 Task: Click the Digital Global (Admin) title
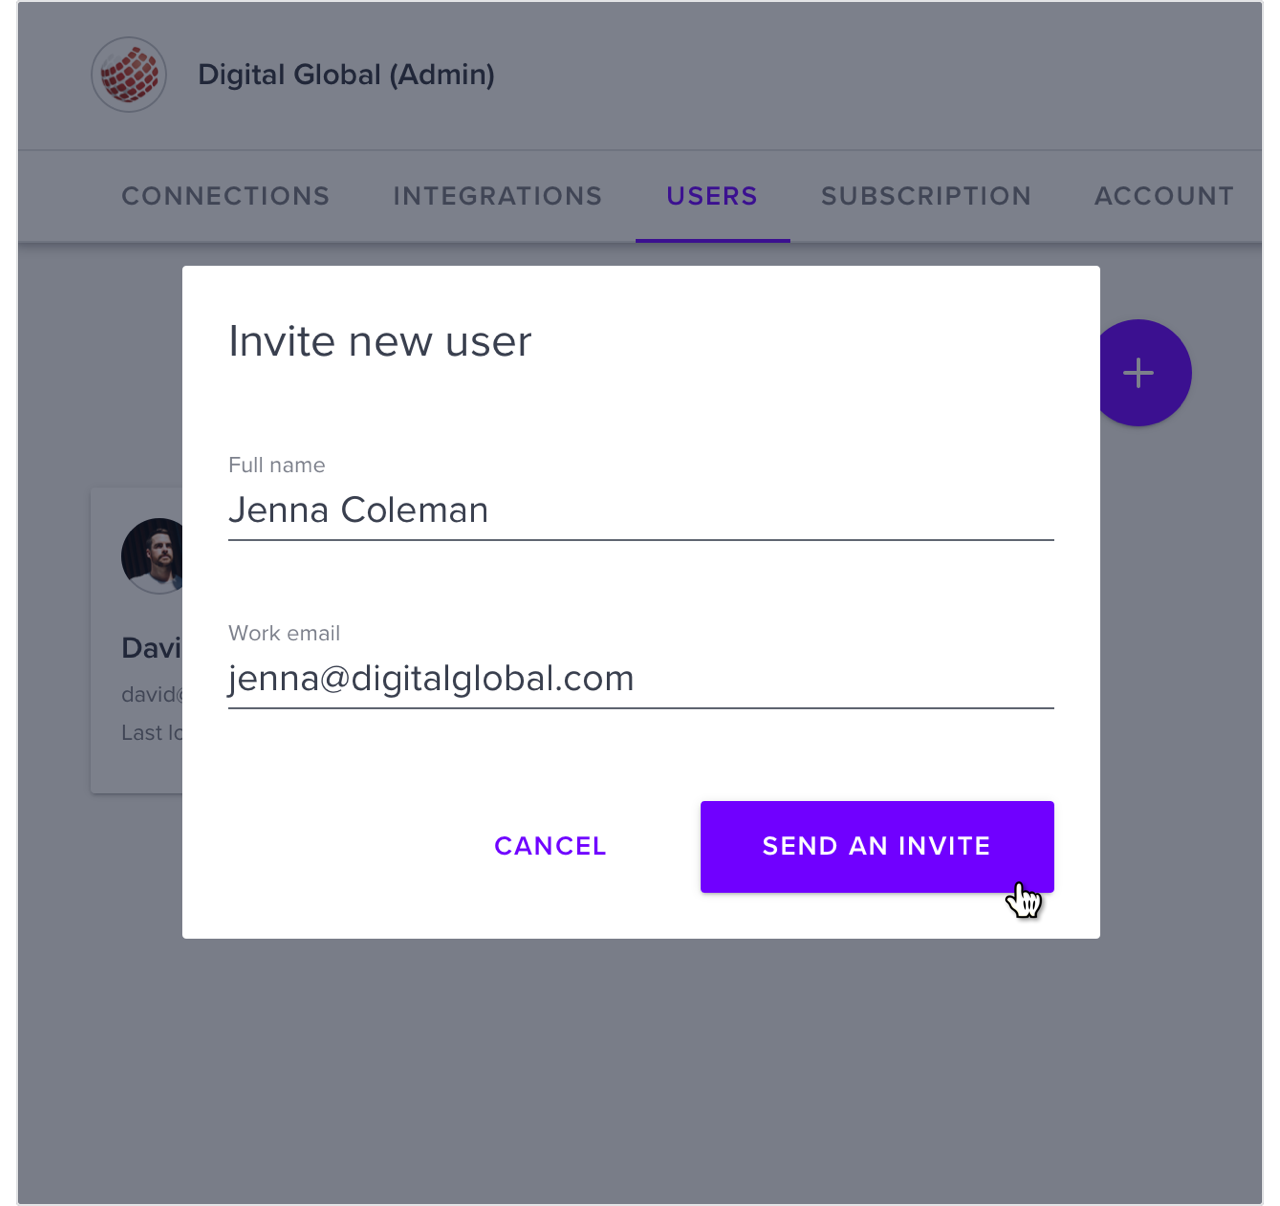point(346,75)
